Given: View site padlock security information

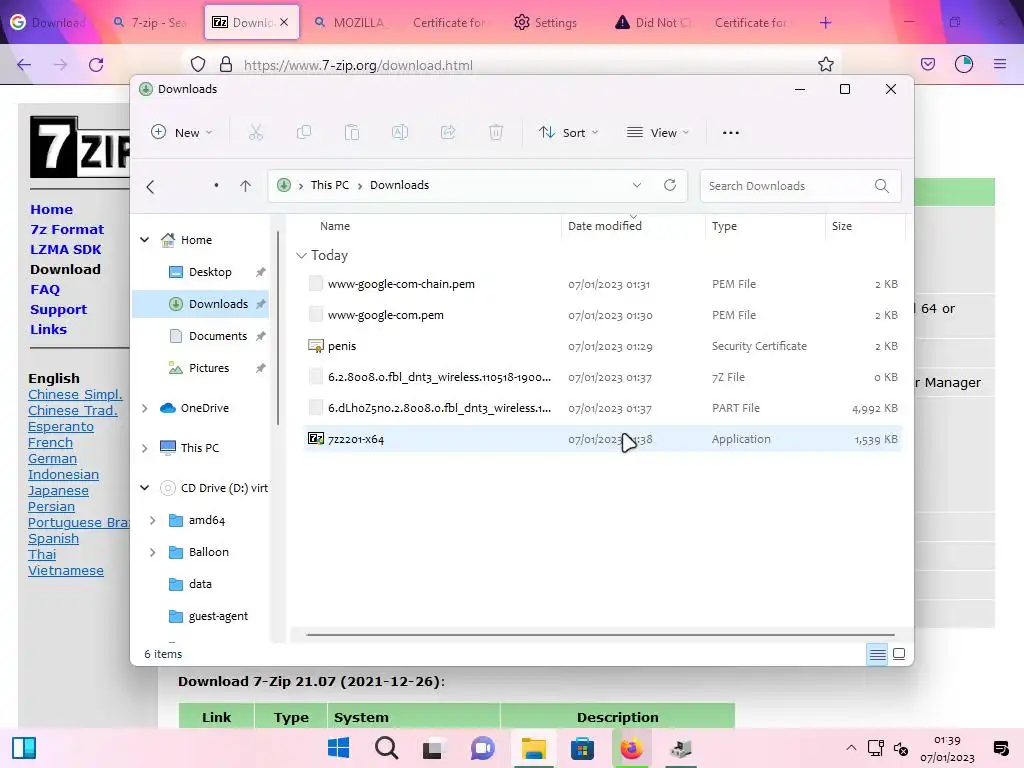Looking at the screenshot, I should (226, 64).
